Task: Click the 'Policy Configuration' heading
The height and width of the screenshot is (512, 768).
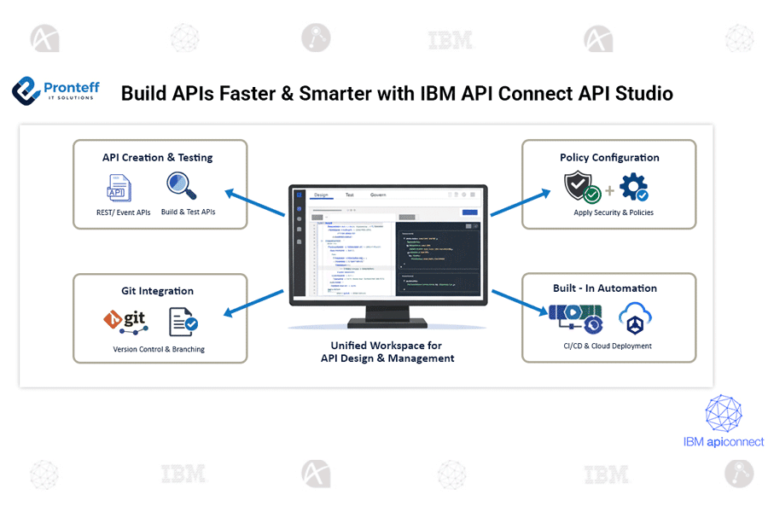Action: tap(609, 157)
